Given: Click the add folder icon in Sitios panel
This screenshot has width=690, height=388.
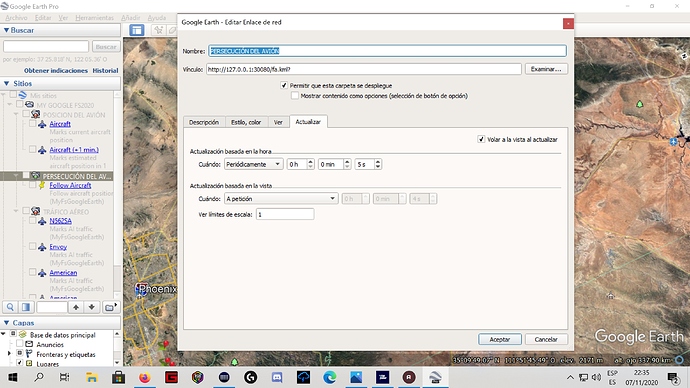Looking at the screenshot, I should pyautogui.click(x=110, y=307).
